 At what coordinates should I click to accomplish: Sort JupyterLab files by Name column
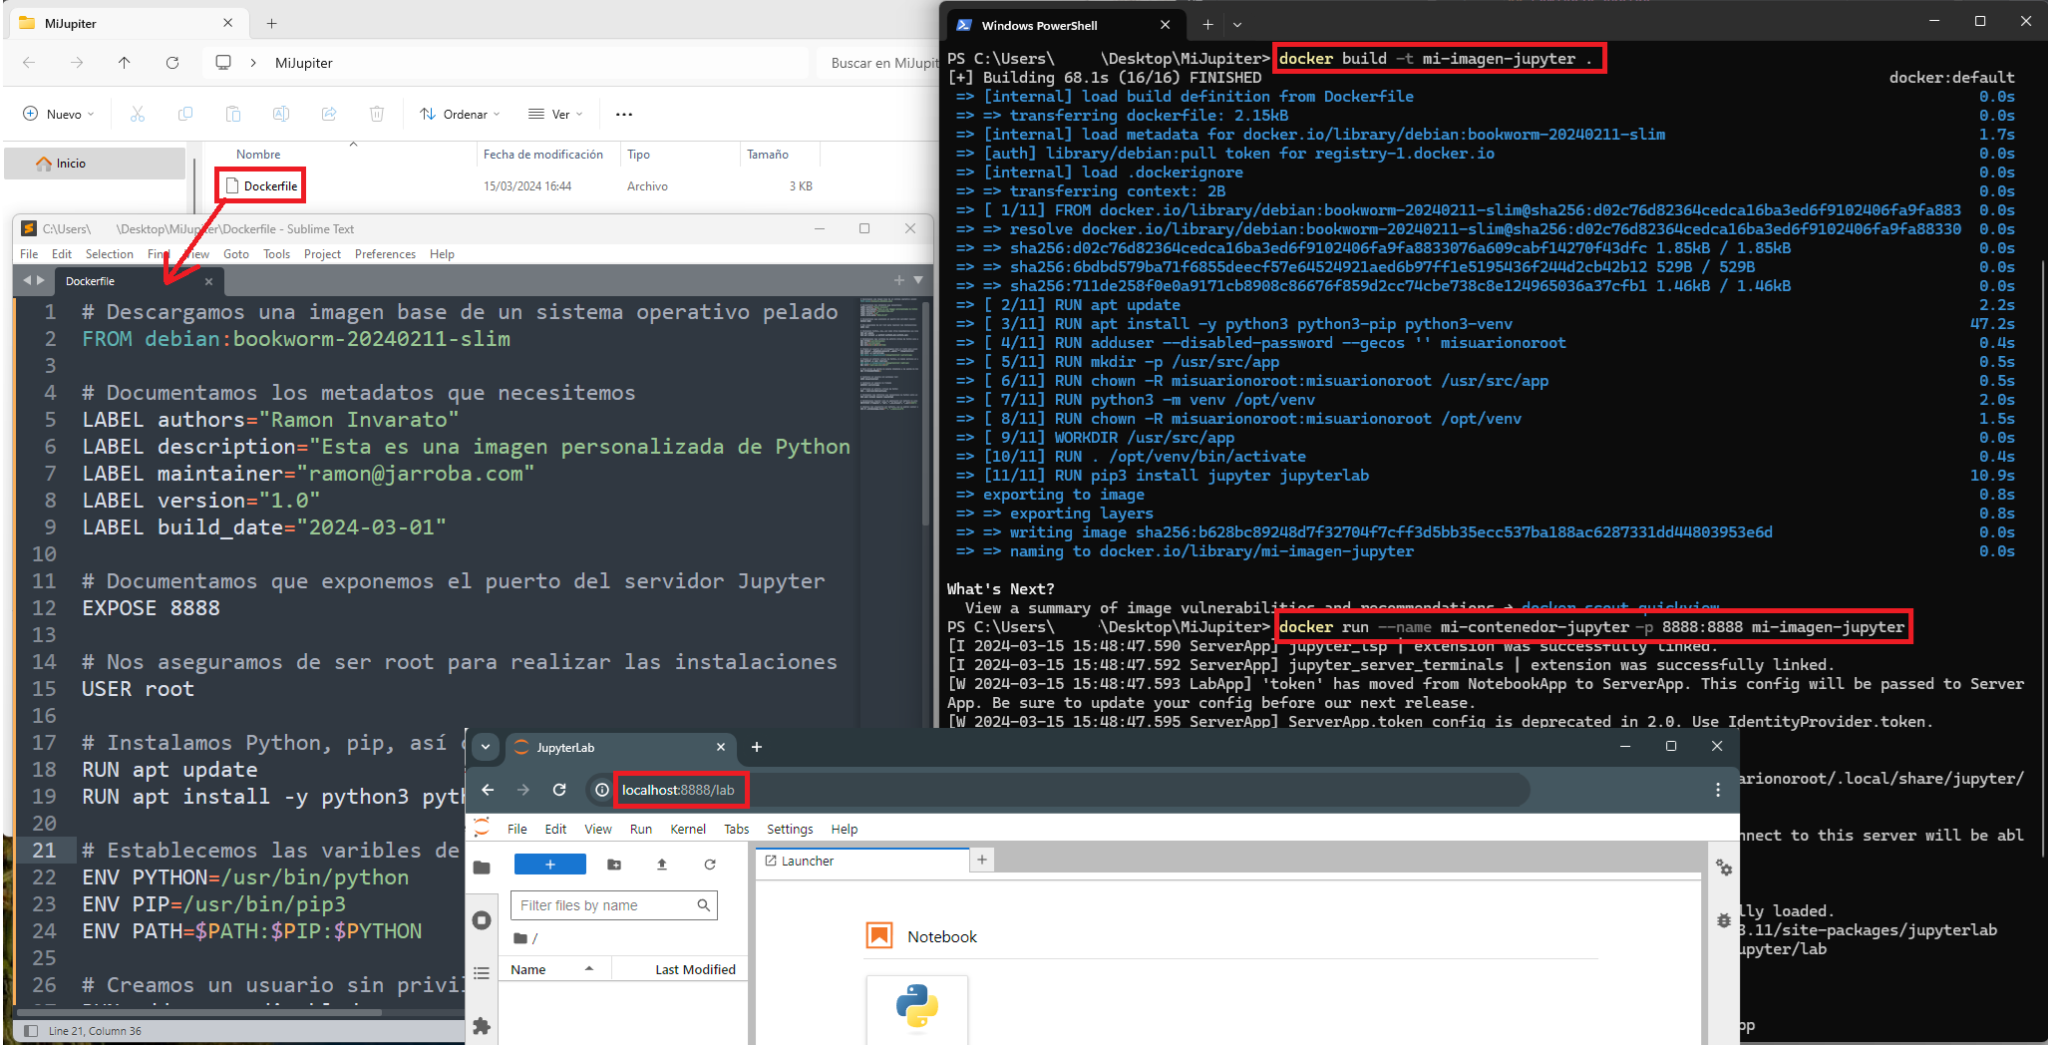point(553,969)
